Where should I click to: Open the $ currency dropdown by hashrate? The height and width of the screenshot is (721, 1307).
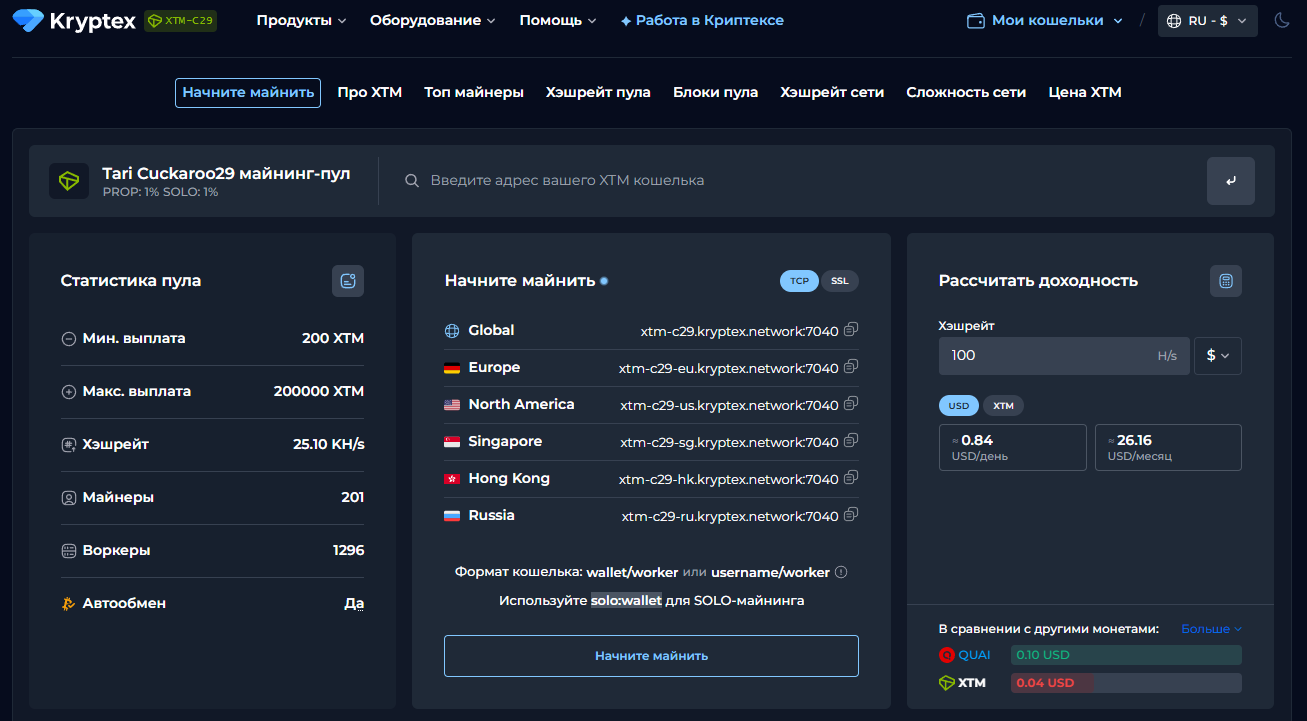click(1217, 356)
